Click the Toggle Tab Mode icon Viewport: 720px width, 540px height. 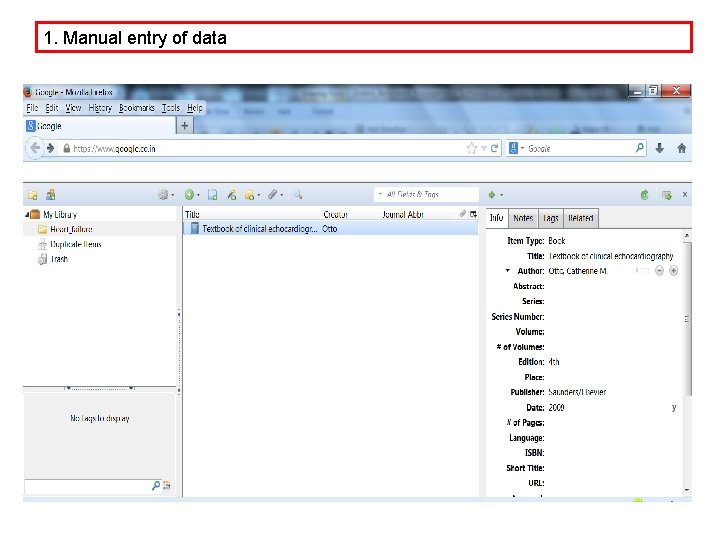click(x=667, y=195)
